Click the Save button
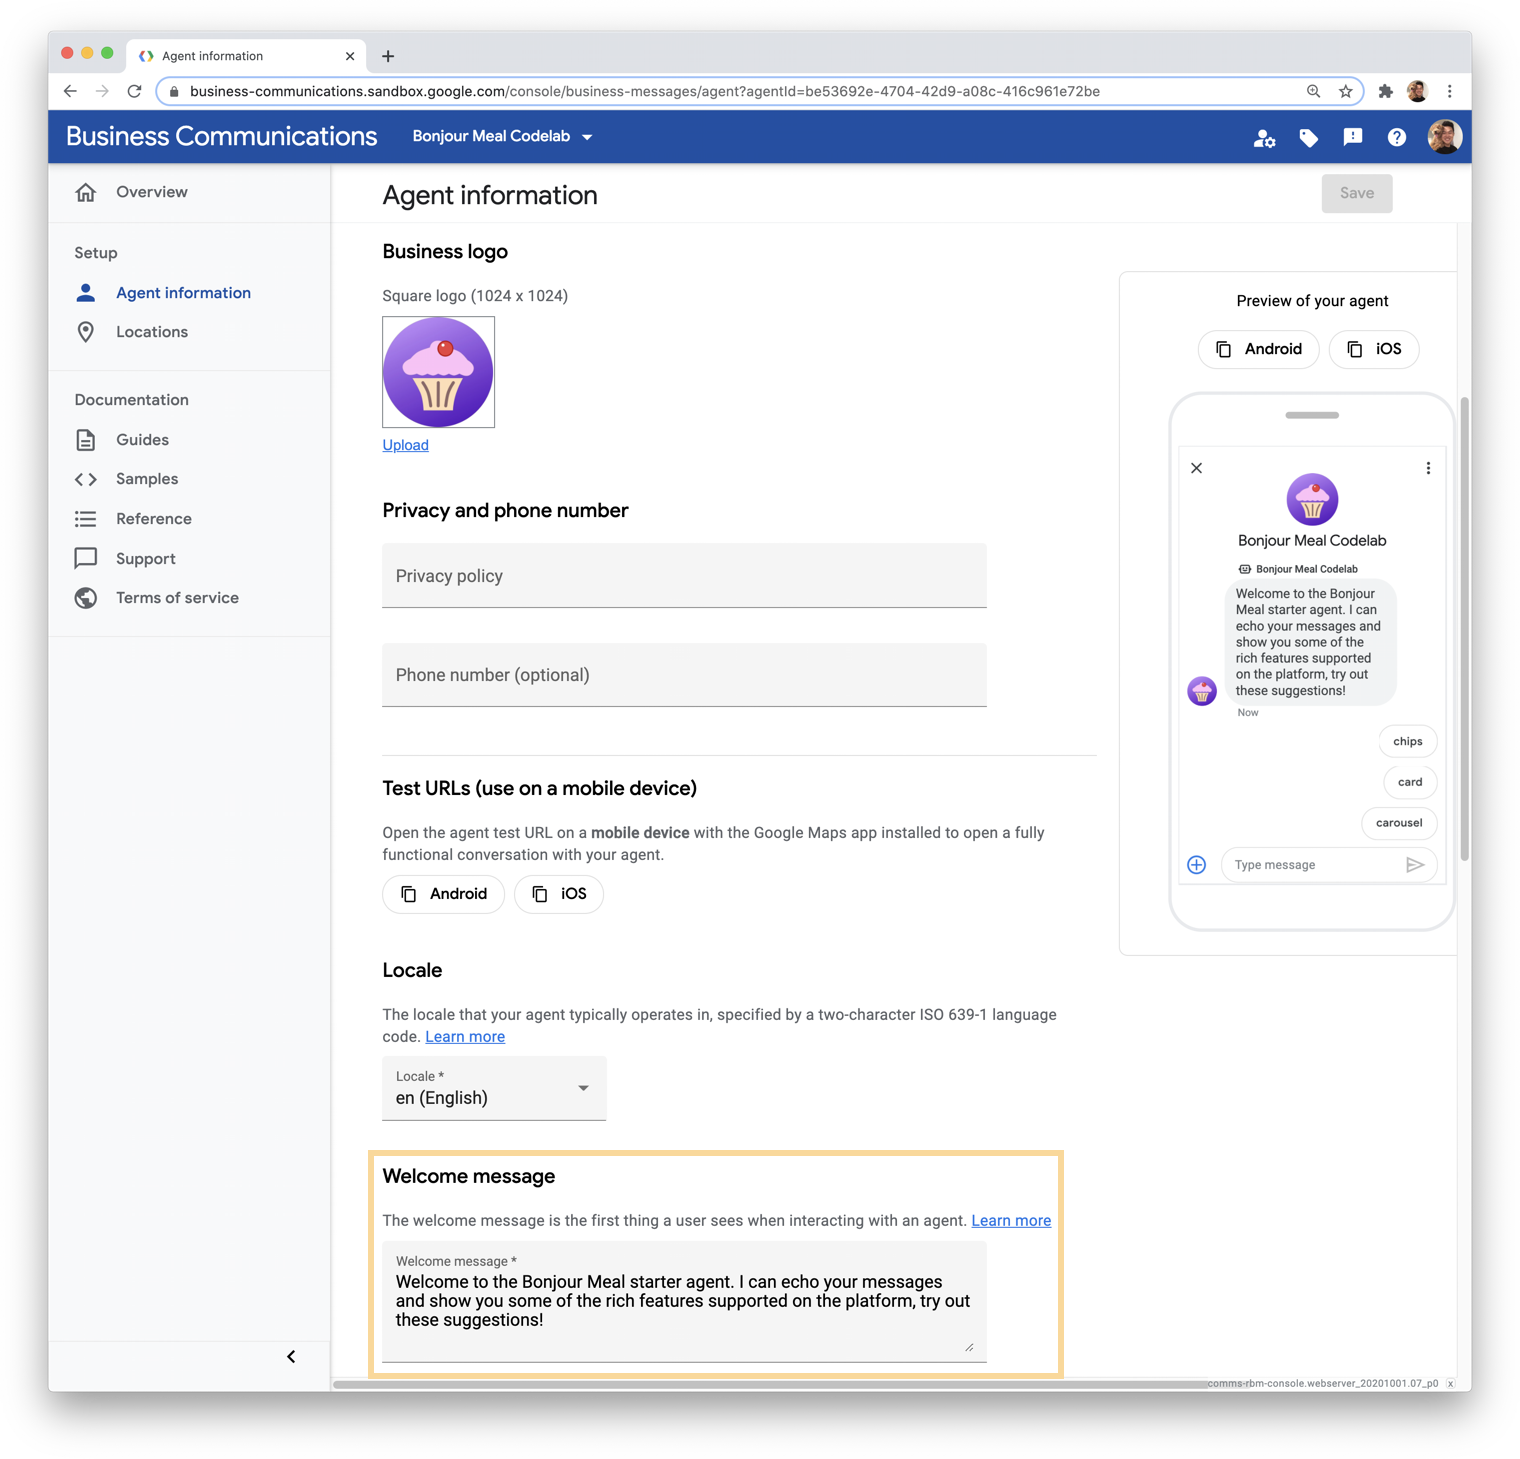 [x=1356, y=193]
